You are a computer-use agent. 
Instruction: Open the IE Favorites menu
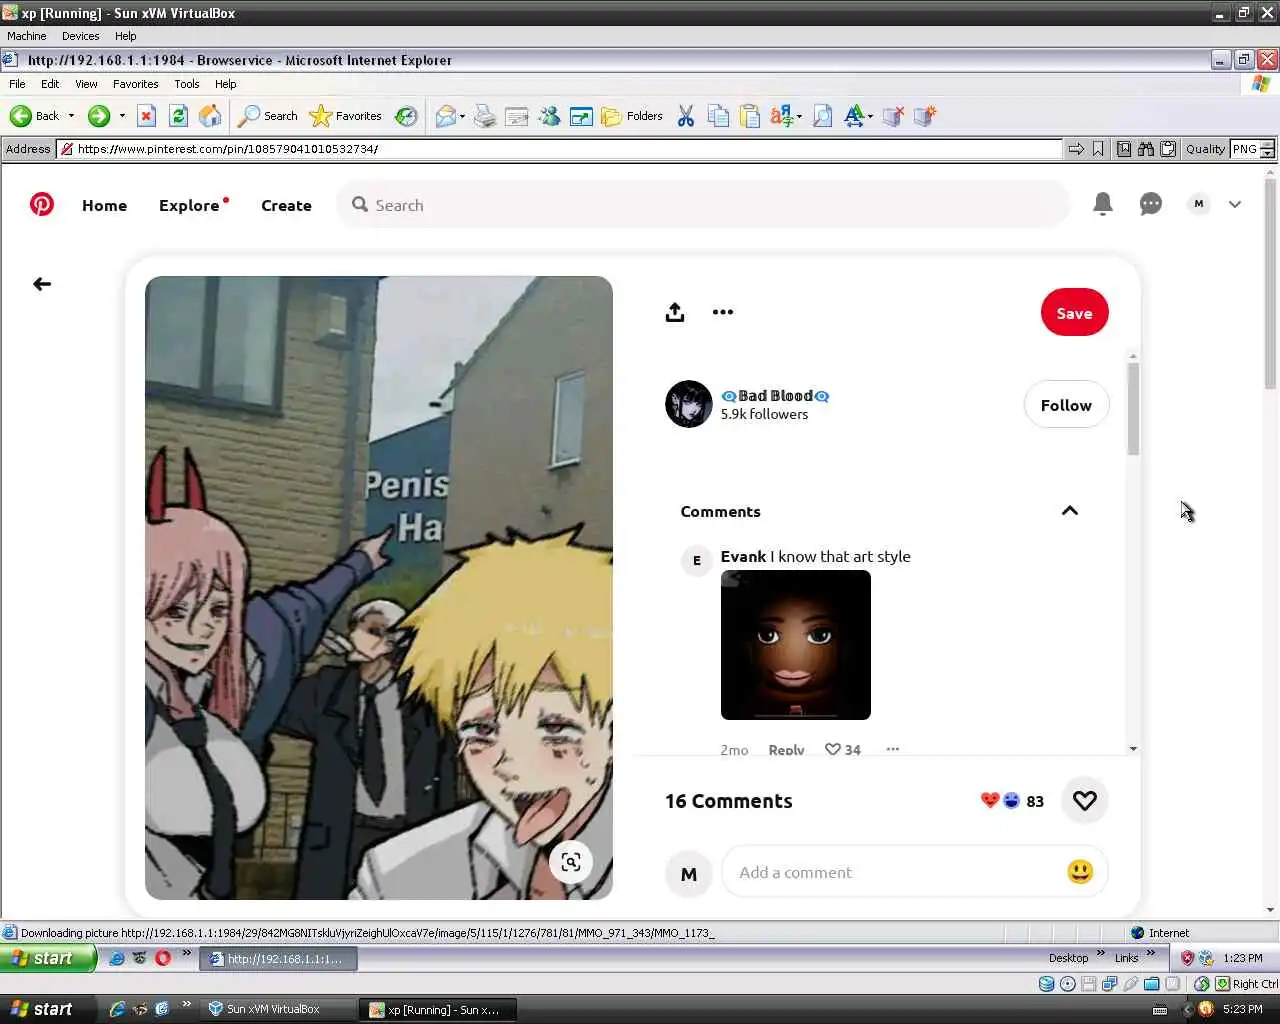click(135, 84)
